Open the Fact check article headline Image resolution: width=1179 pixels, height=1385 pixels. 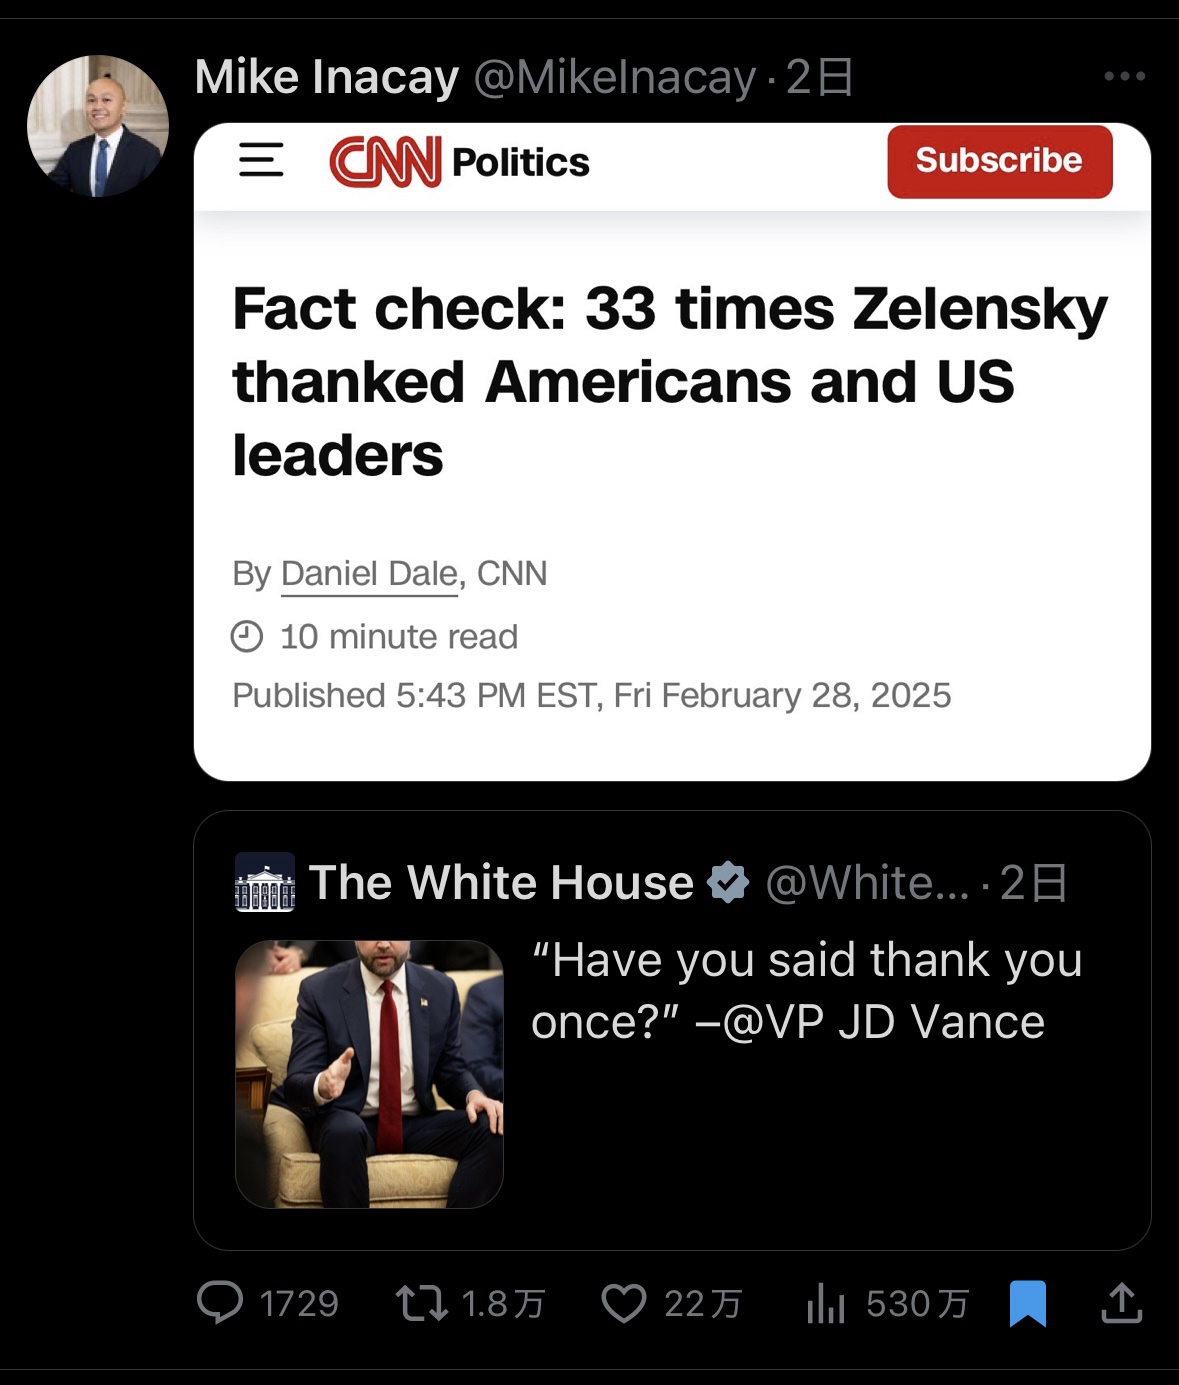[x=670, y=381]
